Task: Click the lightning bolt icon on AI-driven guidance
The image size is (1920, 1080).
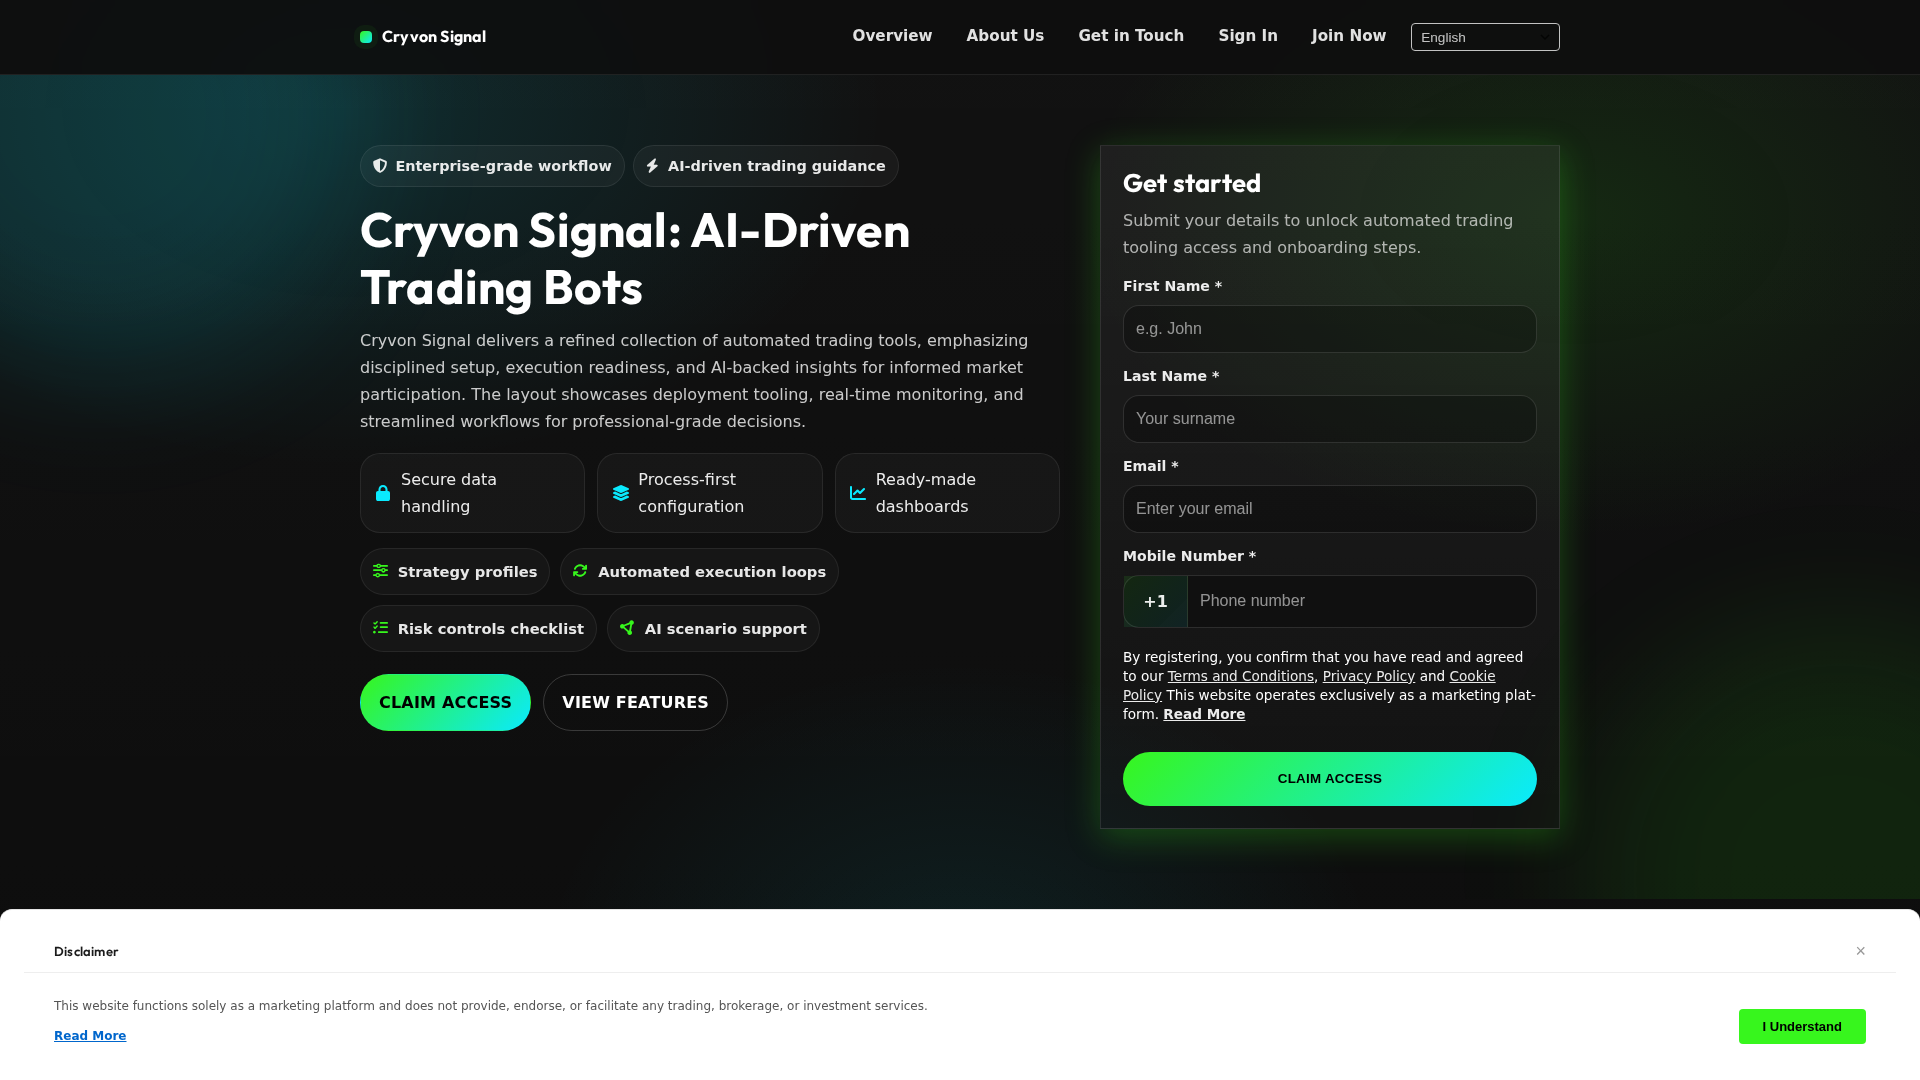Action: point(652,166)
